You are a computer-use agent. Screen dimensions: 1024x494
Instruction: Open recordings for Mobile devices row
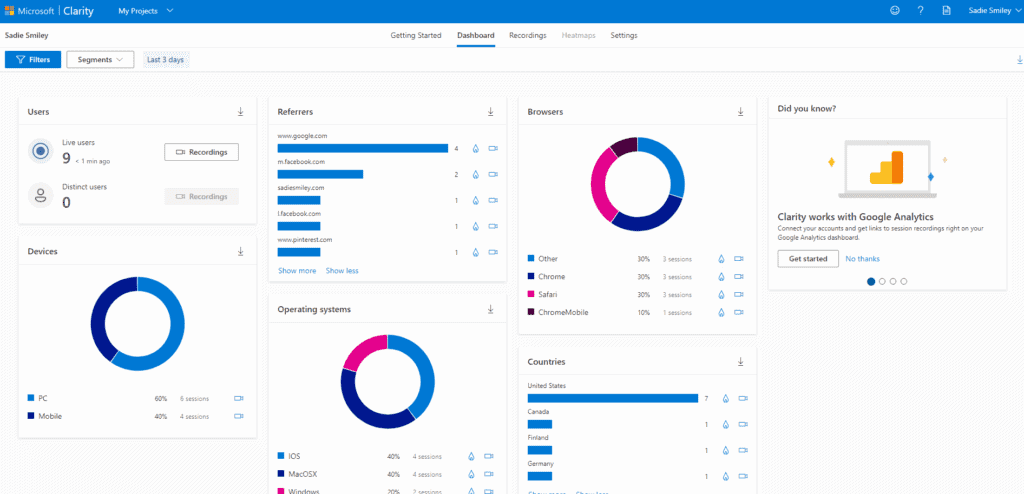(238, 416)
